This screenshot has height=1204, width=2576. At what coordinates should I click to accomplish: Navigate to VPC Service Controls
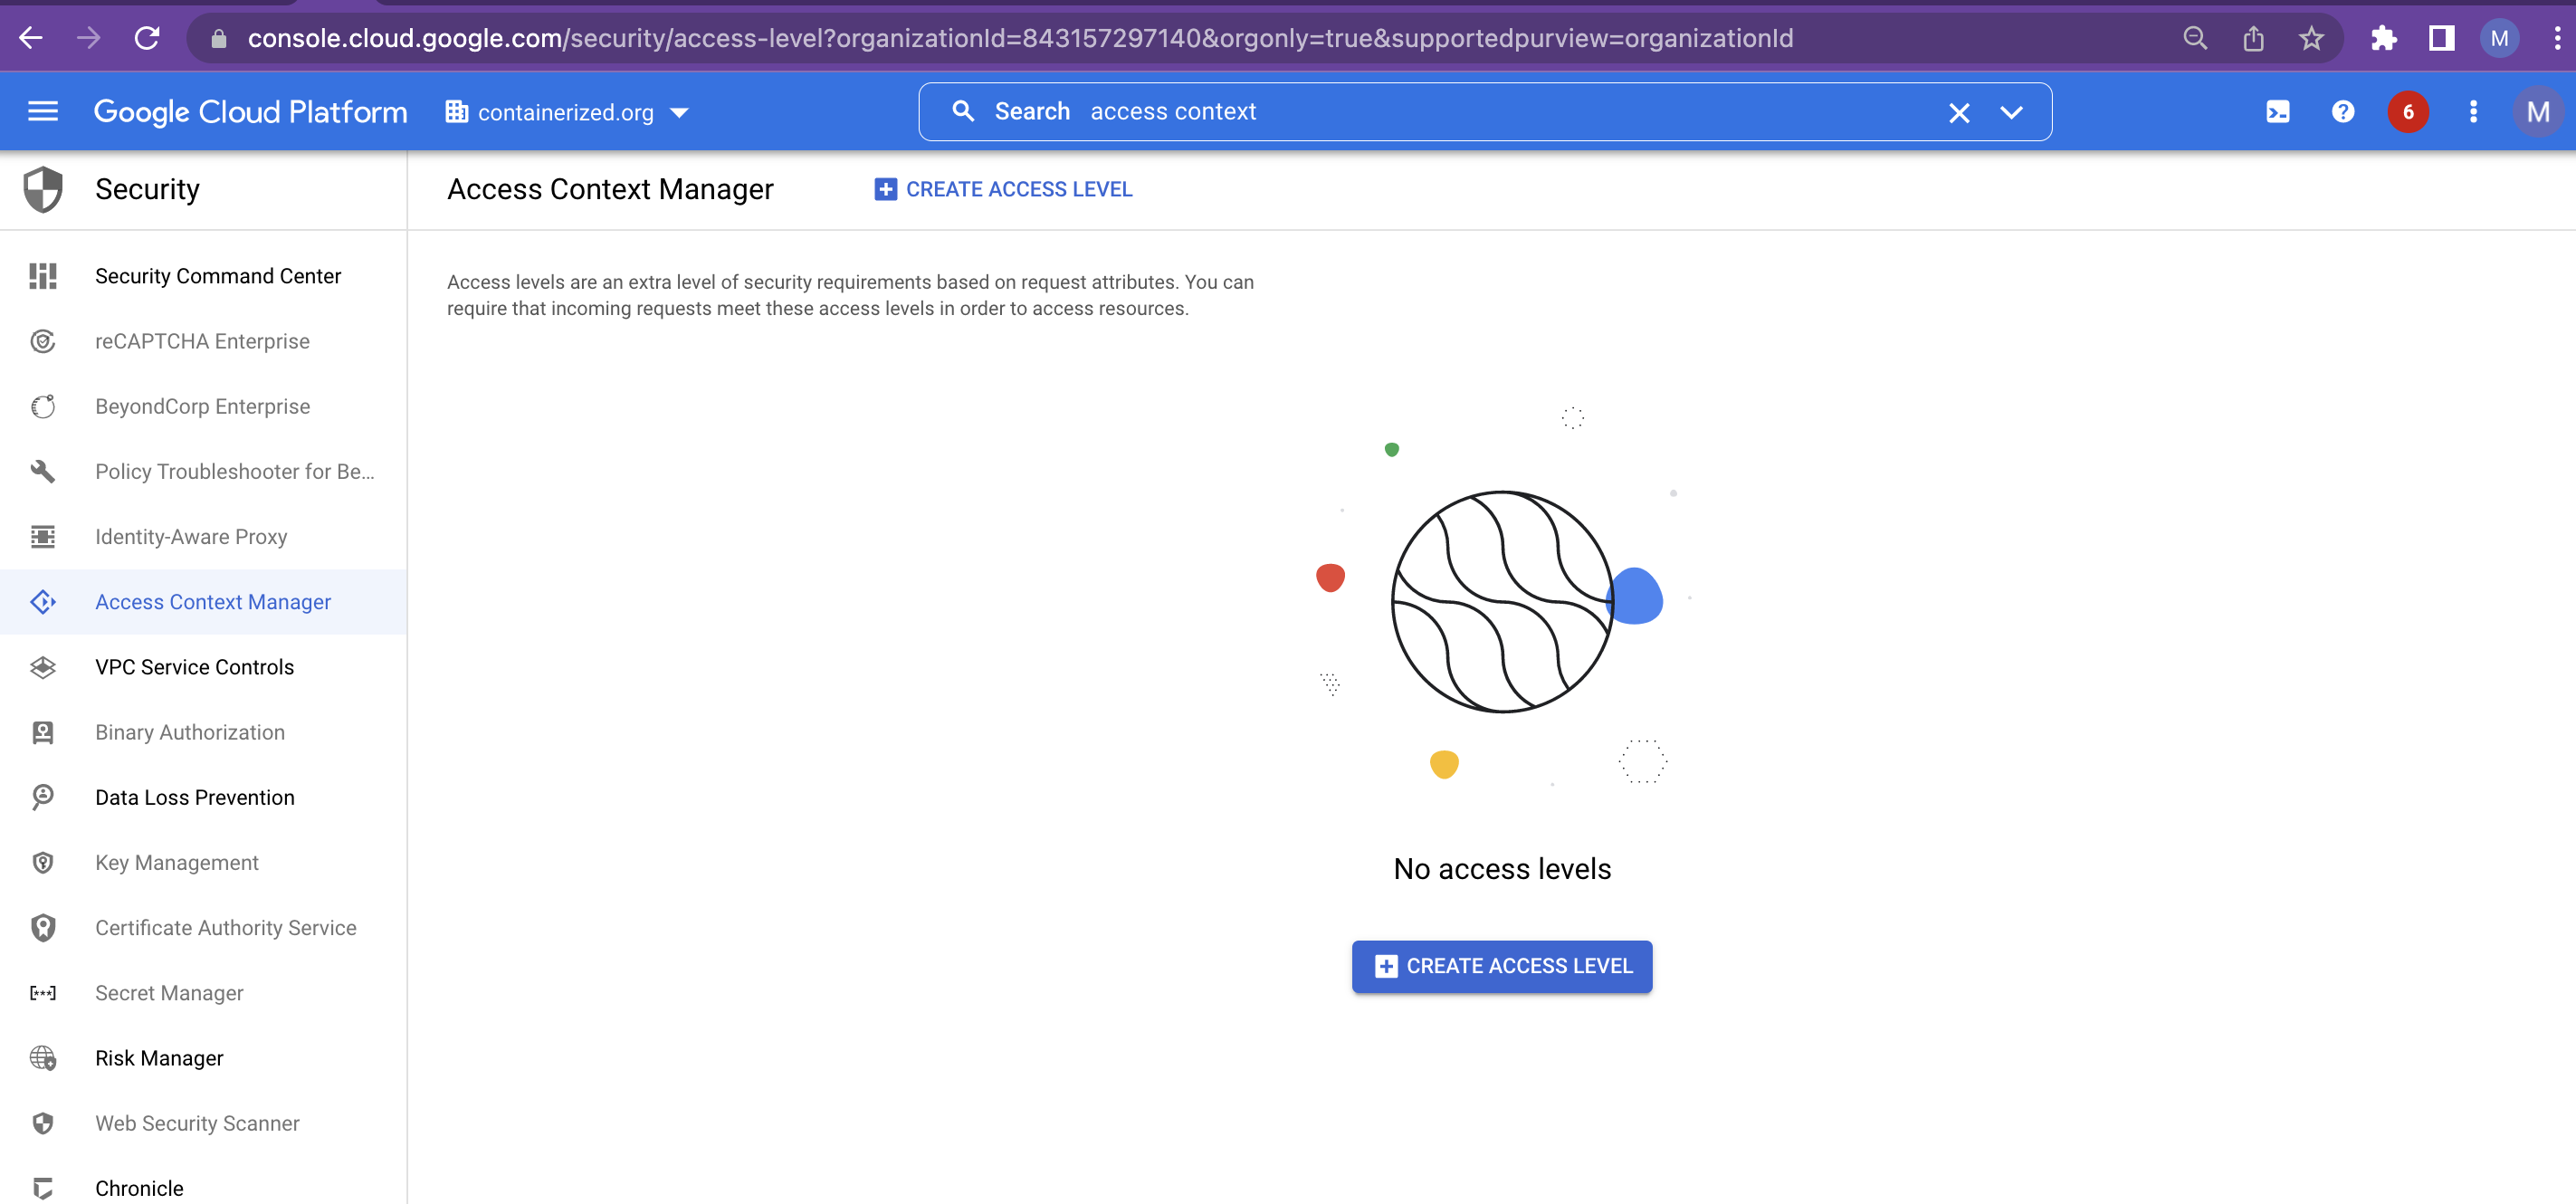tap(194, 667)
